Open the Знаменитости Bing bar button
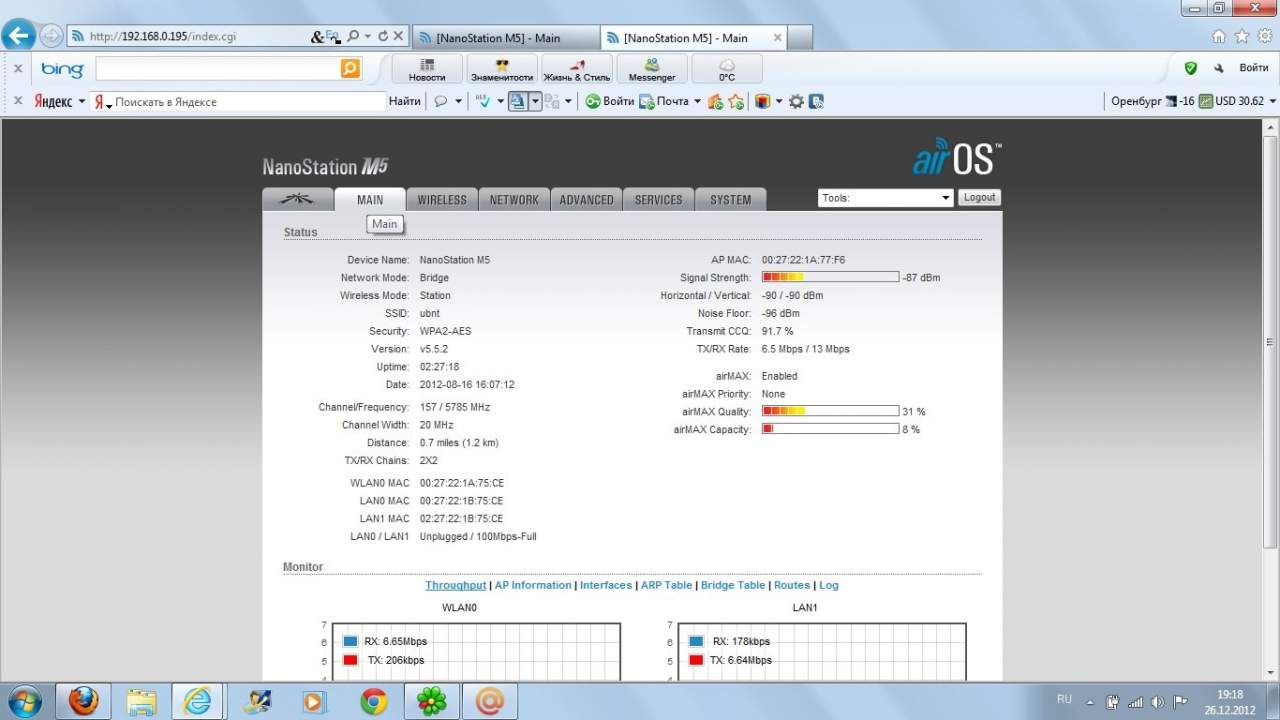 coord(502,69)
